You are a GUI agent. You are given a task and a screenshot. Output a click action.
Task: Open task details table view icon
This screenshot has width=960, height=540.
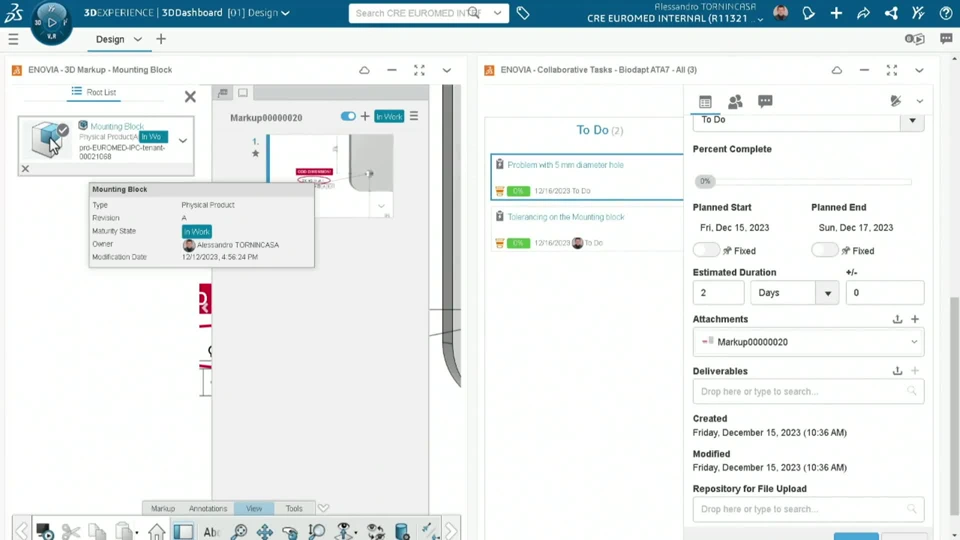click(x=705, y=102)
